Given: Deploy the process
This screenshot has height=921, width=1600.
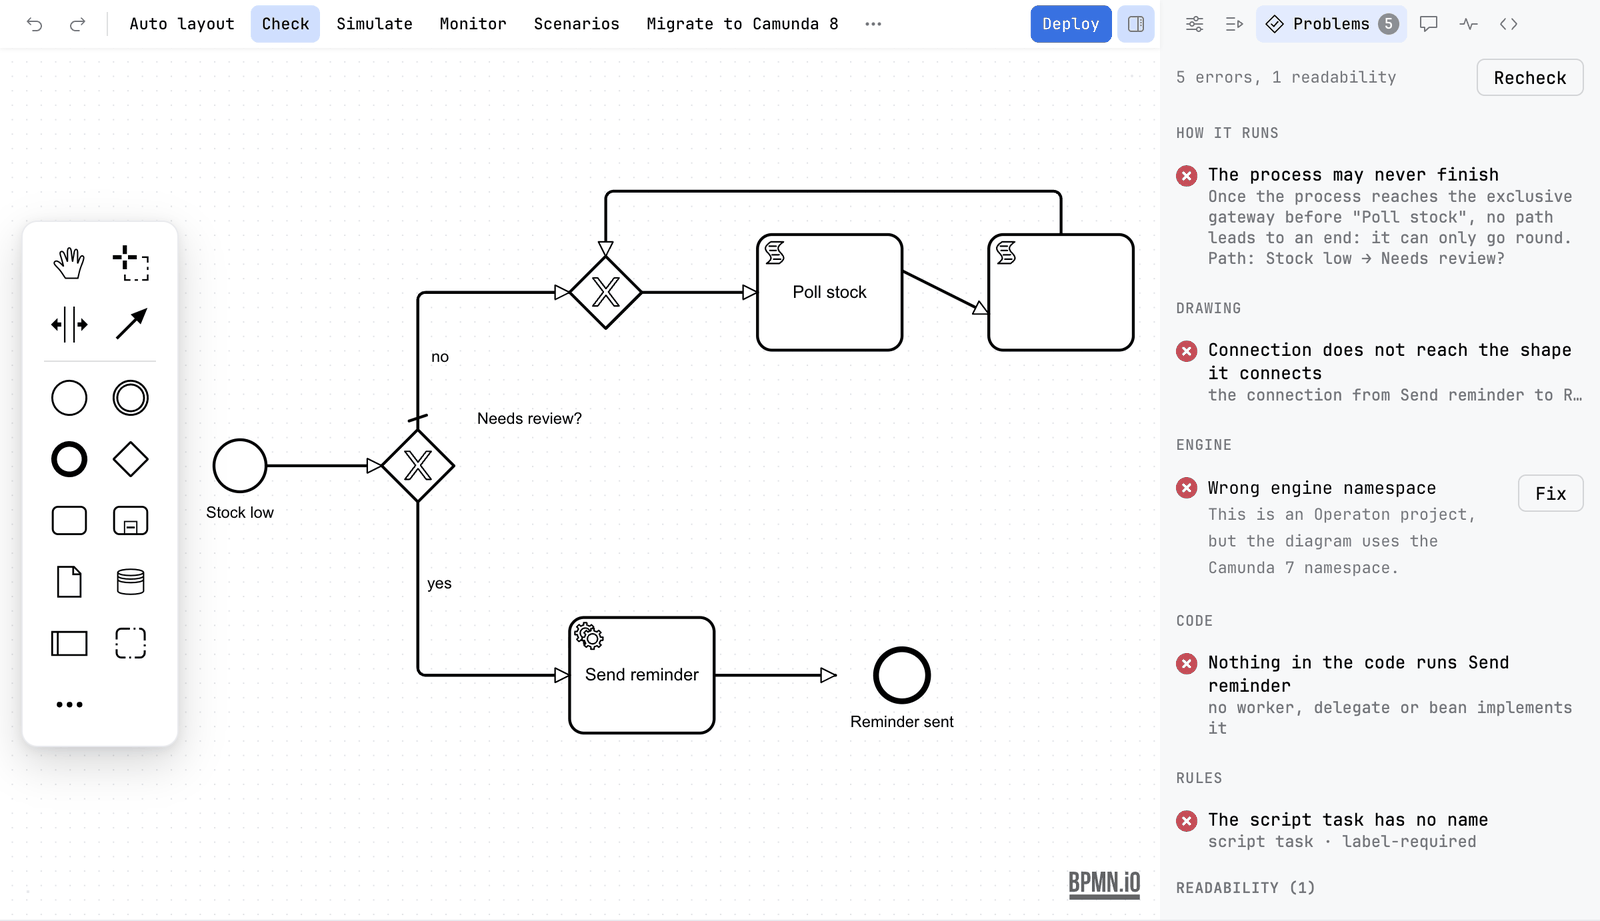Looking at the screenshot, I should point(1070,24).
